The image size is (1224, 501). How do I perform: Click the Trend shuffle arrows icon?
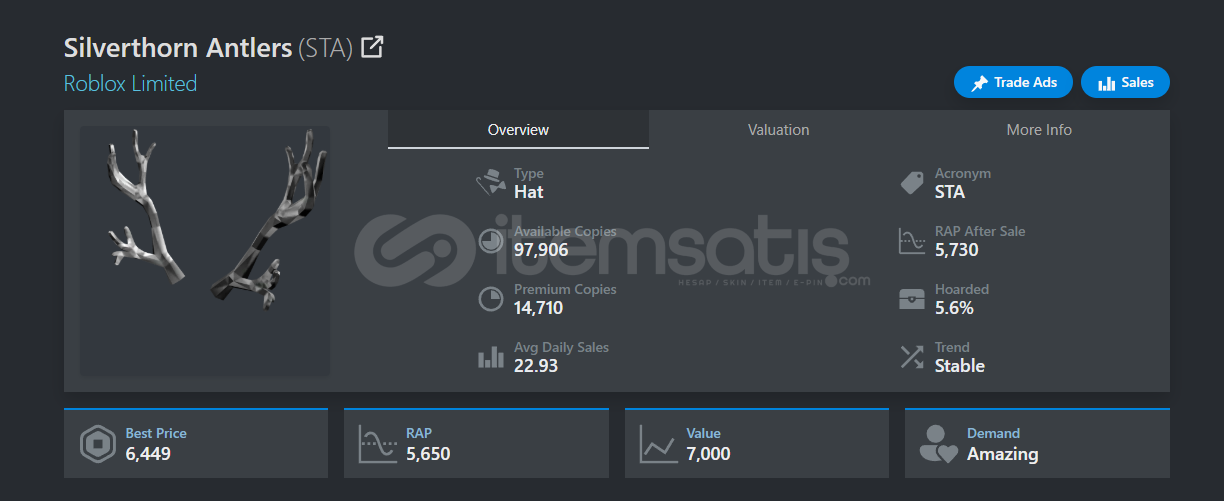pyautogui.click(x=911, y=357)
